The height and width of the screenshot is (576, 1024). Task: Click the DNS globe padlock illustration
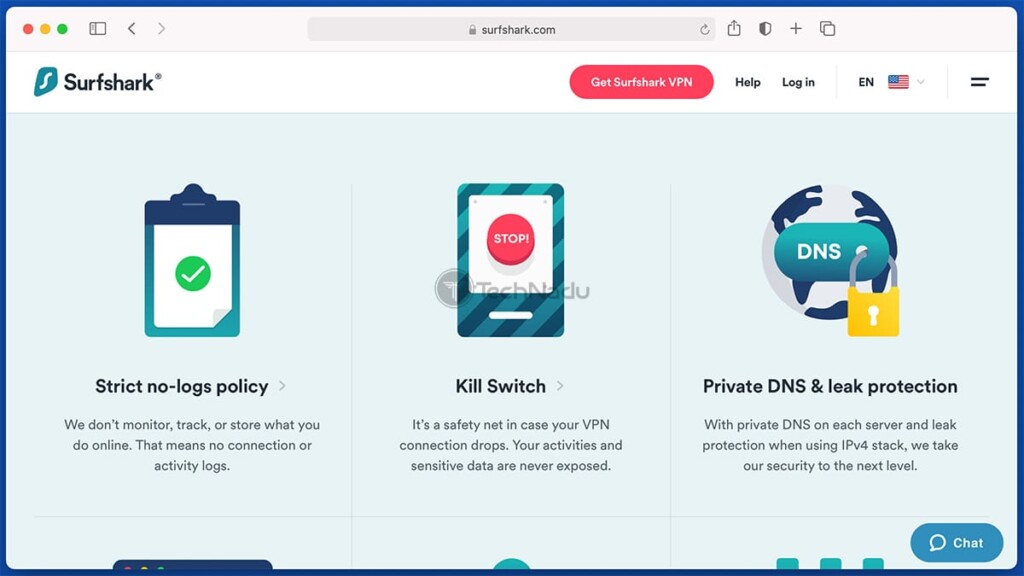pos(830,261)
